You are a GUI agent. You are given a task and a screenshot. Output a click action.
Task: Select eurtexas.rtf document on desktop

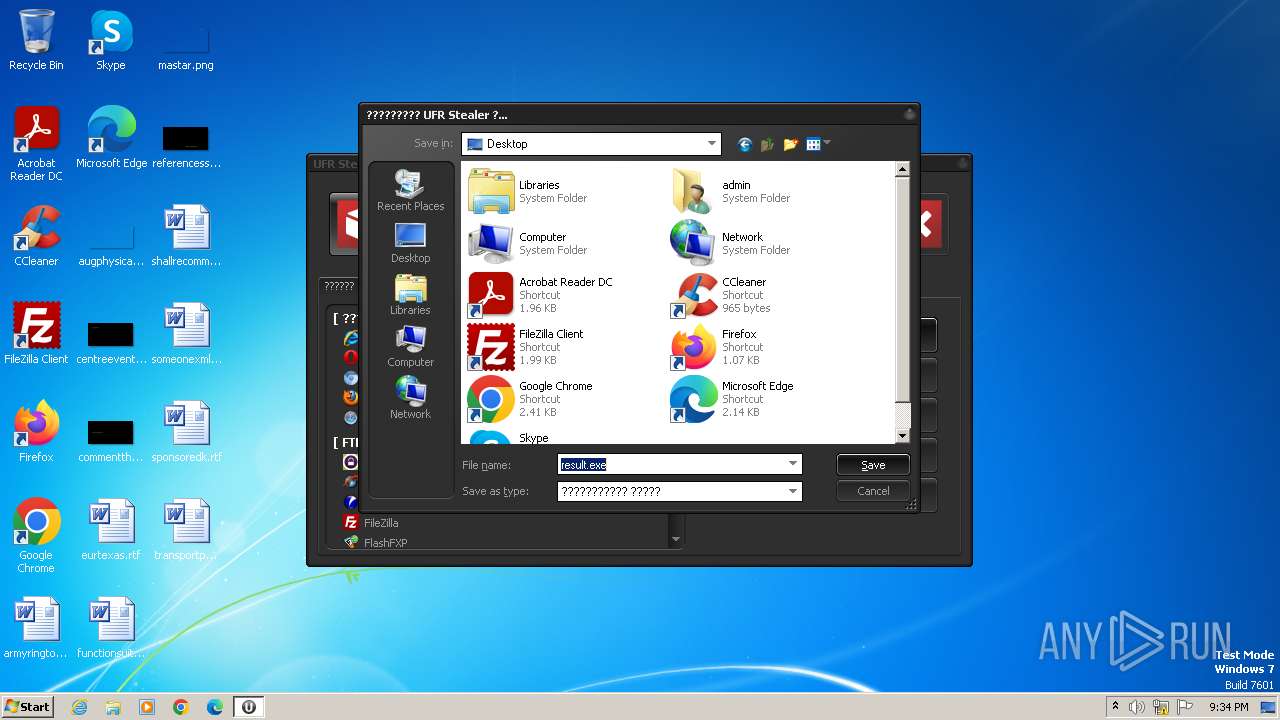(111, 530)
